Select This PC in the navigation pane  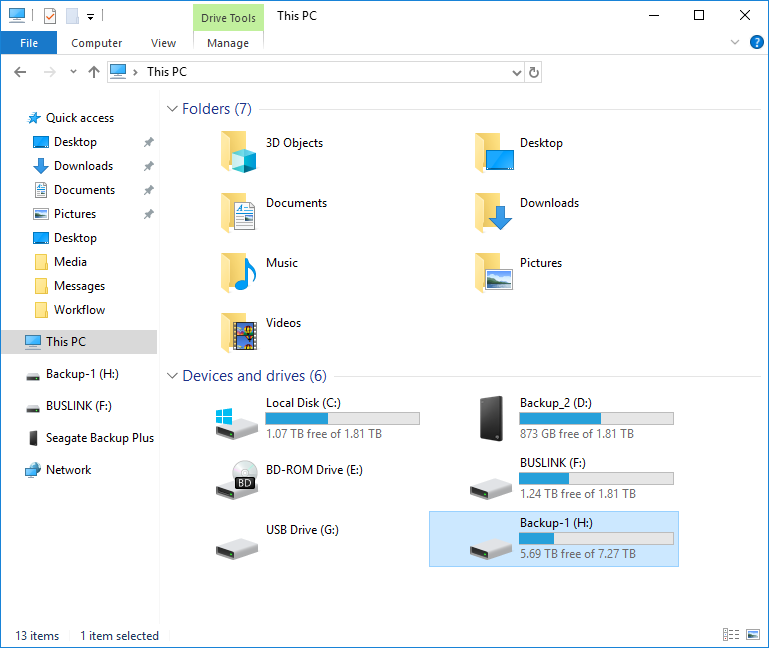coord(79,342)
